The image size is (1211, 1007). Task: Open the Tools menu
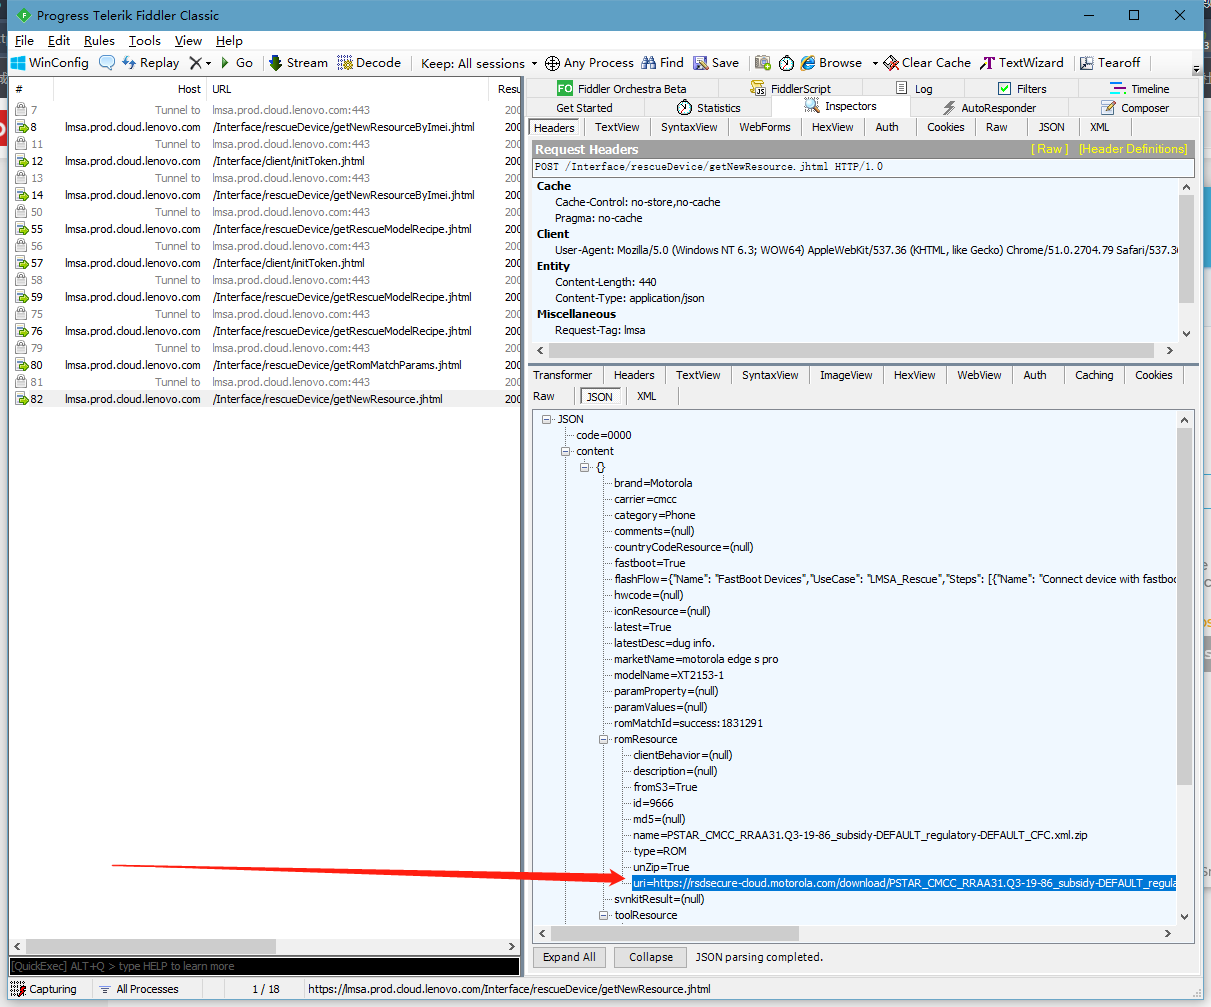145,41
